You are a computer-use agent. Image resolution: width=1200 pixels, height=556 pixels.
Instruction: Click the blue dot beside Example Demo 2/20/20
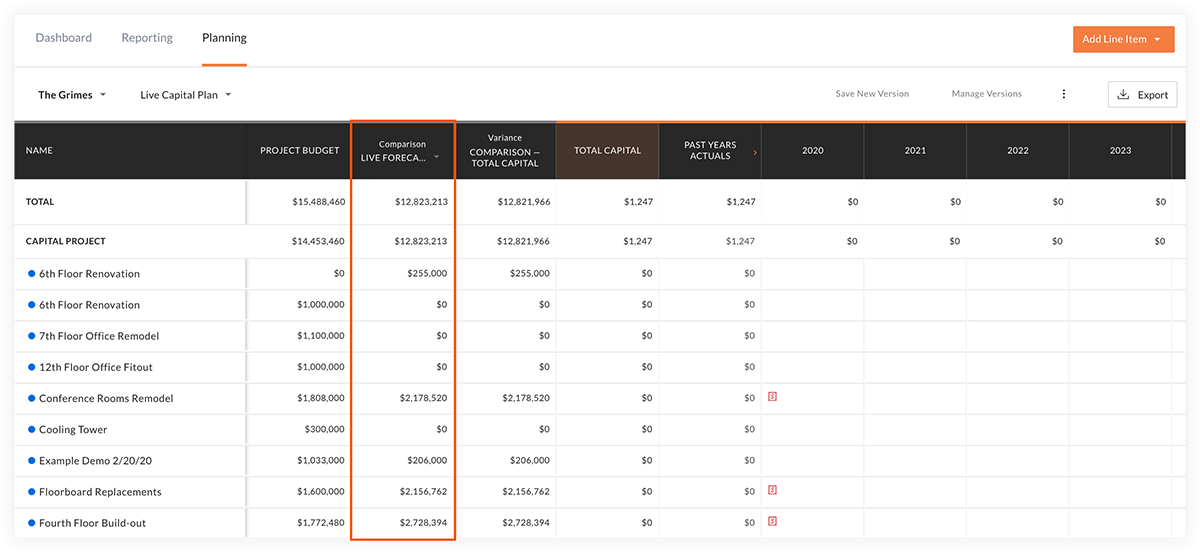[31, 460]
